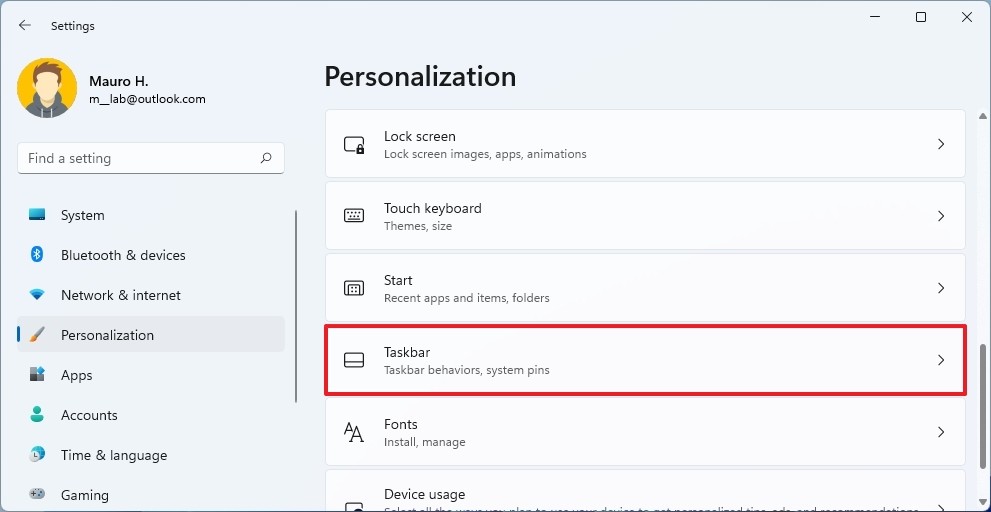Open Taskbar settings chevron
This screenshot has height=512, width=991.
(940, 360)
